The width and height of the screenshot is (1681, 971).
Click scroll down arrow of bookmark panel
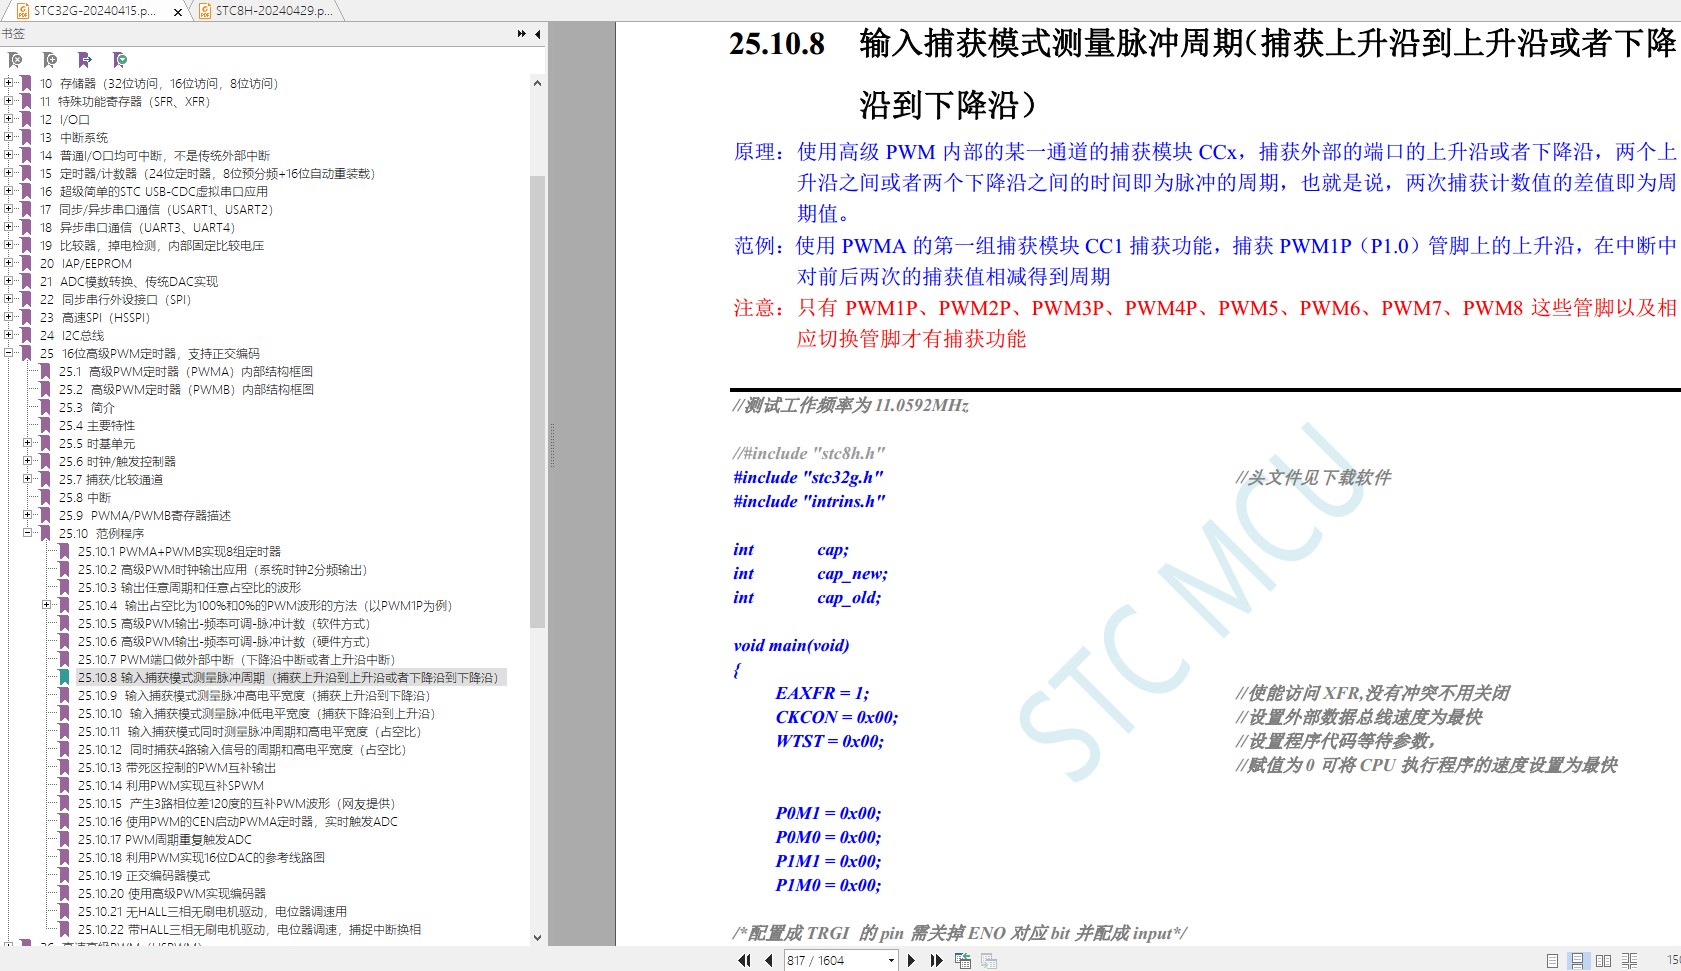point(538,937)
